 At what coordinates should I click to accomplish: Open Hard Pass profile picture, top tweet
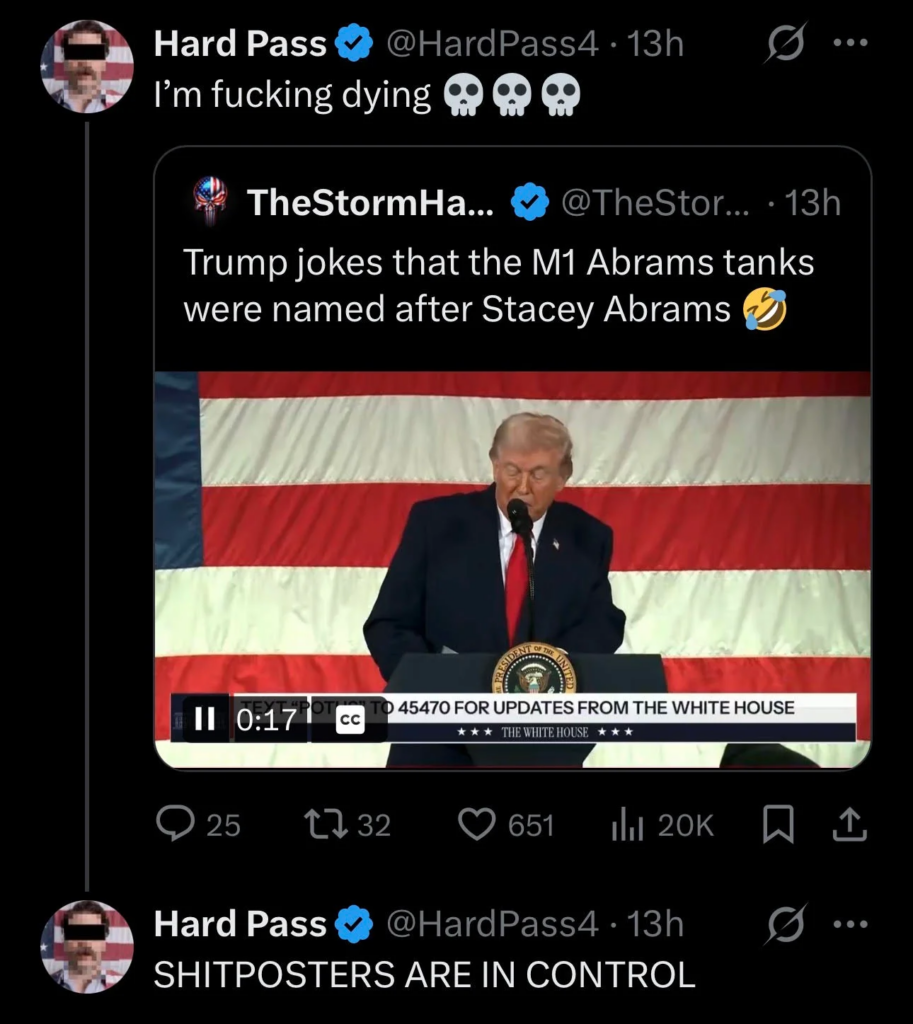tap(87, 66)
